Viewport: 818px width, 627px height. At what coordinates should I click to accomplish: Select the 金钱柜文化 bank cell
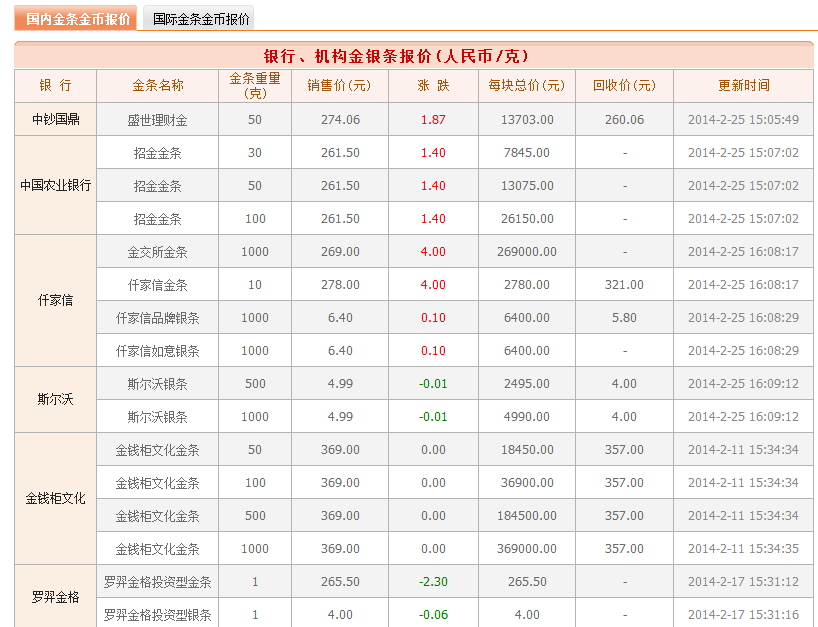point(55,499)
